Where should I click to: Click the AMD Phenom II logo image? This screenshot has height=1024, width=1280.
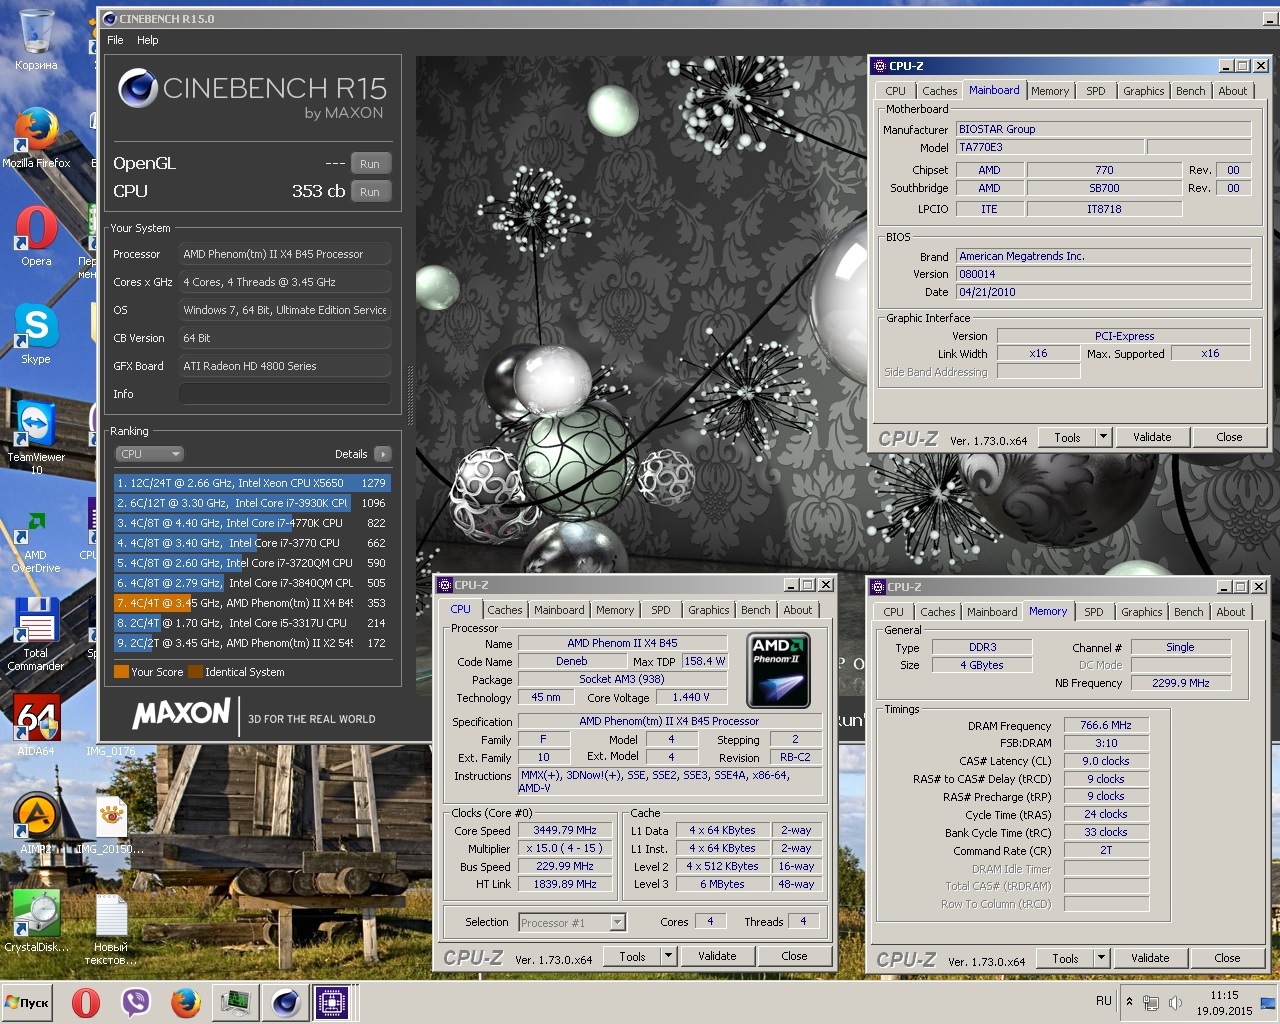(779, 670)
